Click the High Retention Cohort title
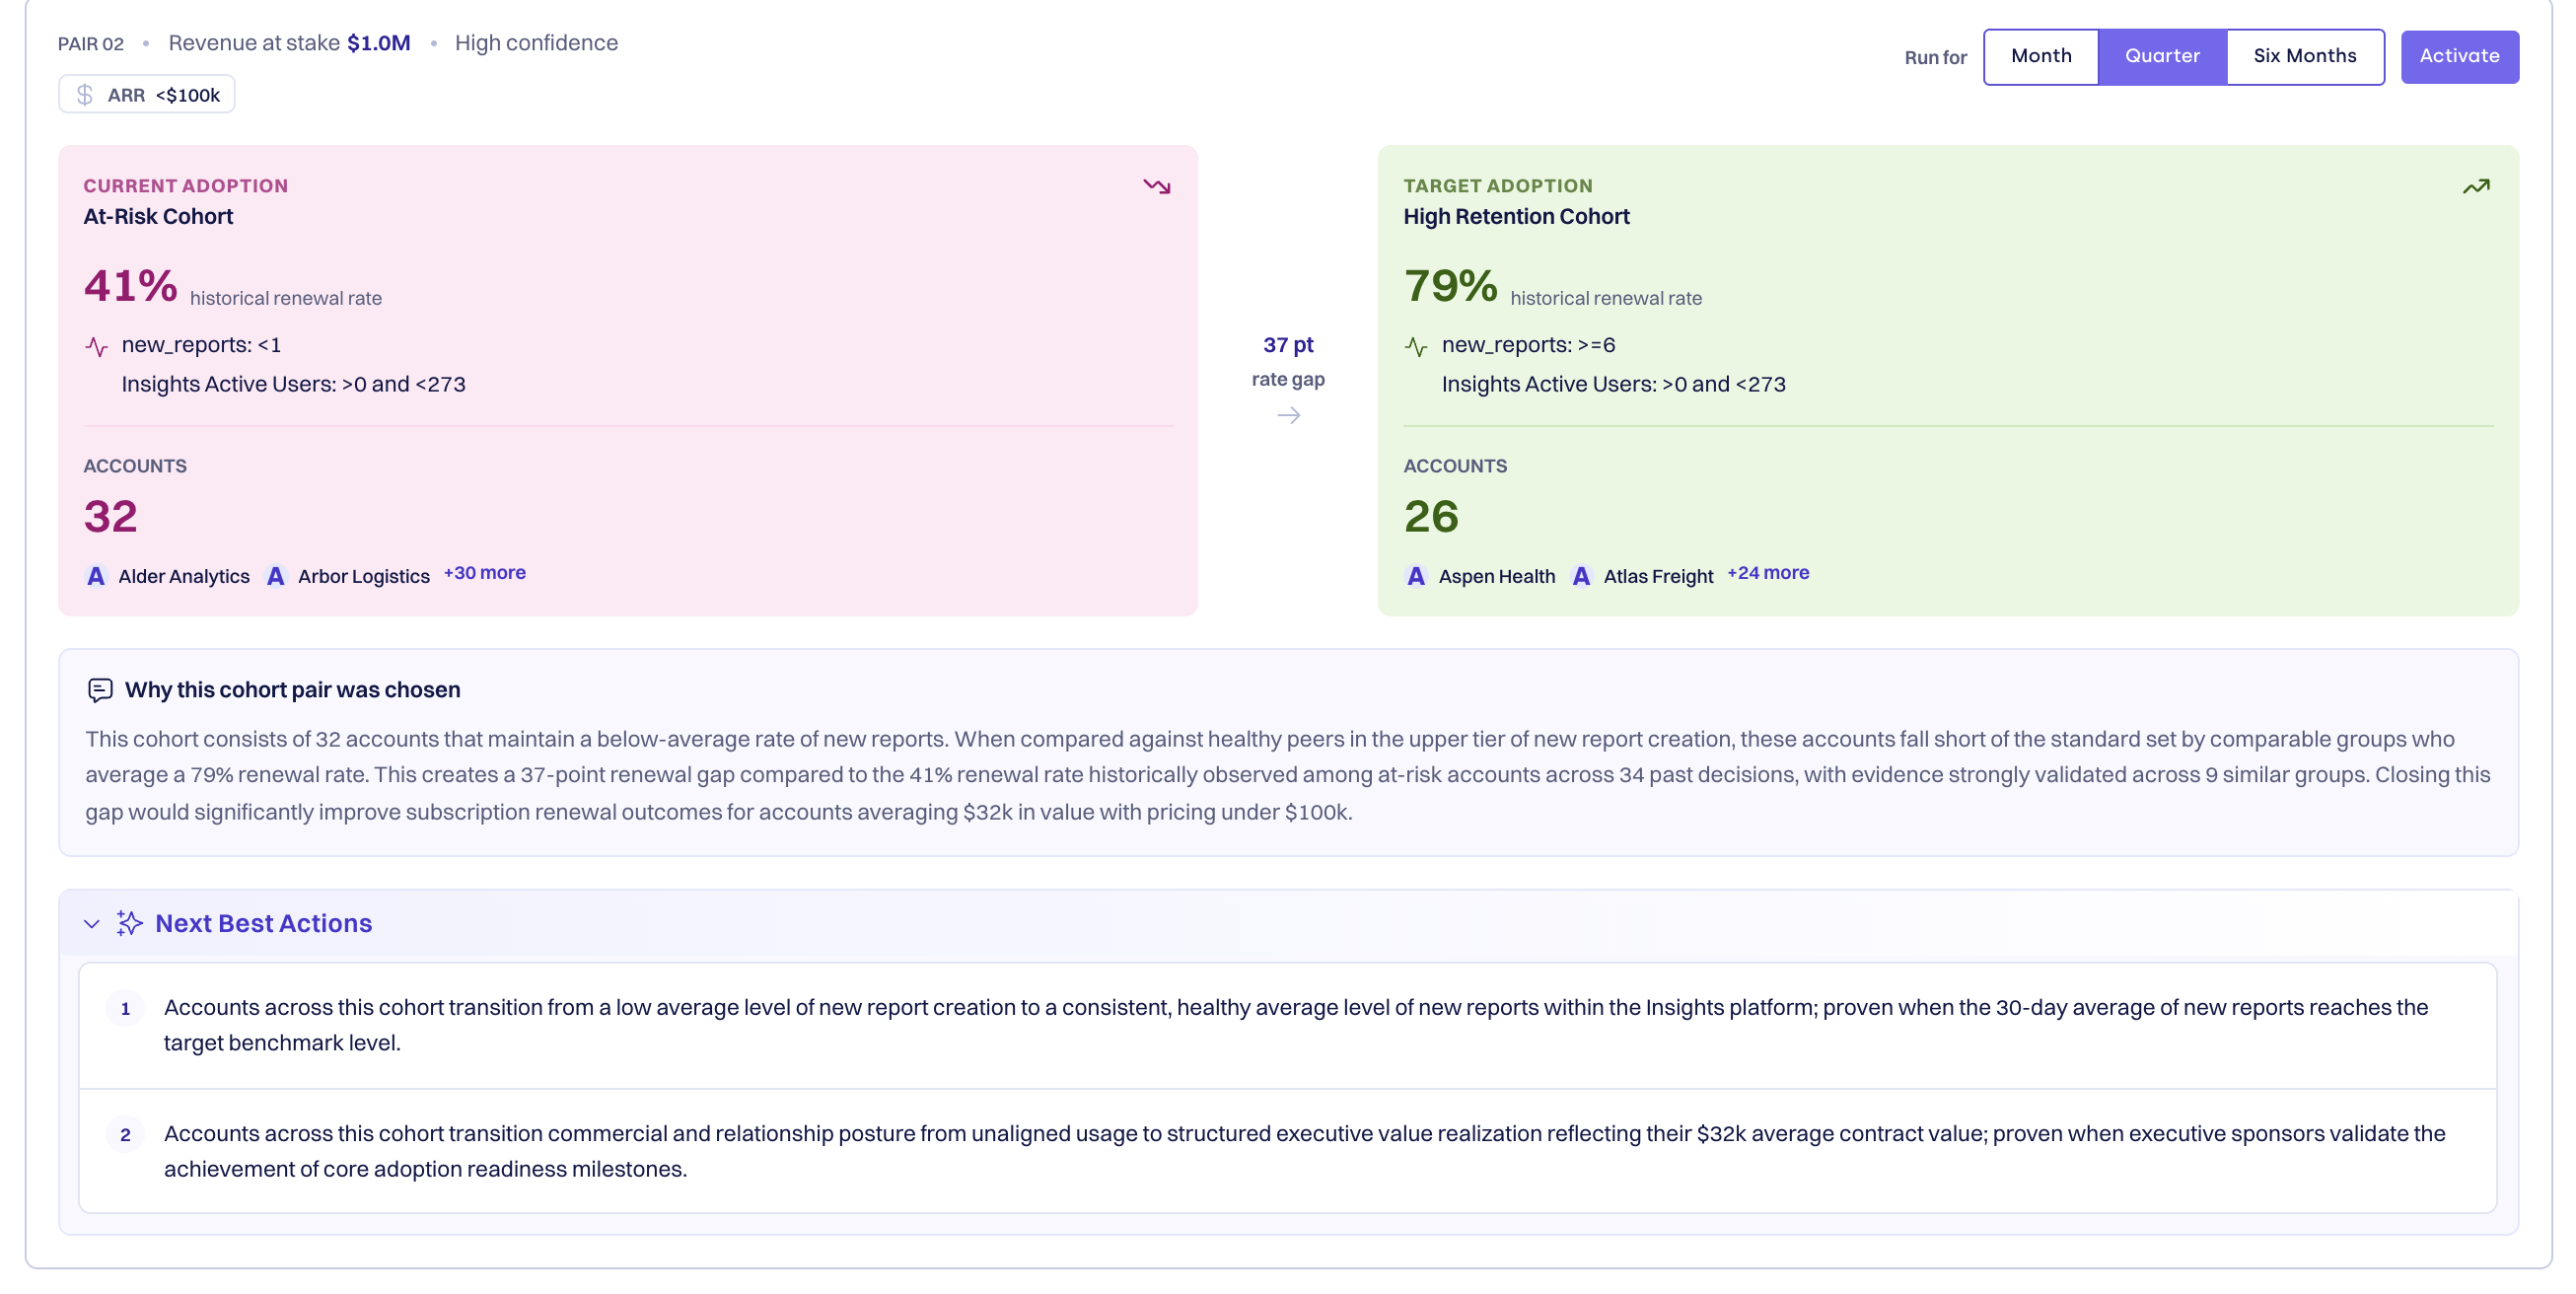Screen dimensions: 2576x1294 (x=1516, y=217)
